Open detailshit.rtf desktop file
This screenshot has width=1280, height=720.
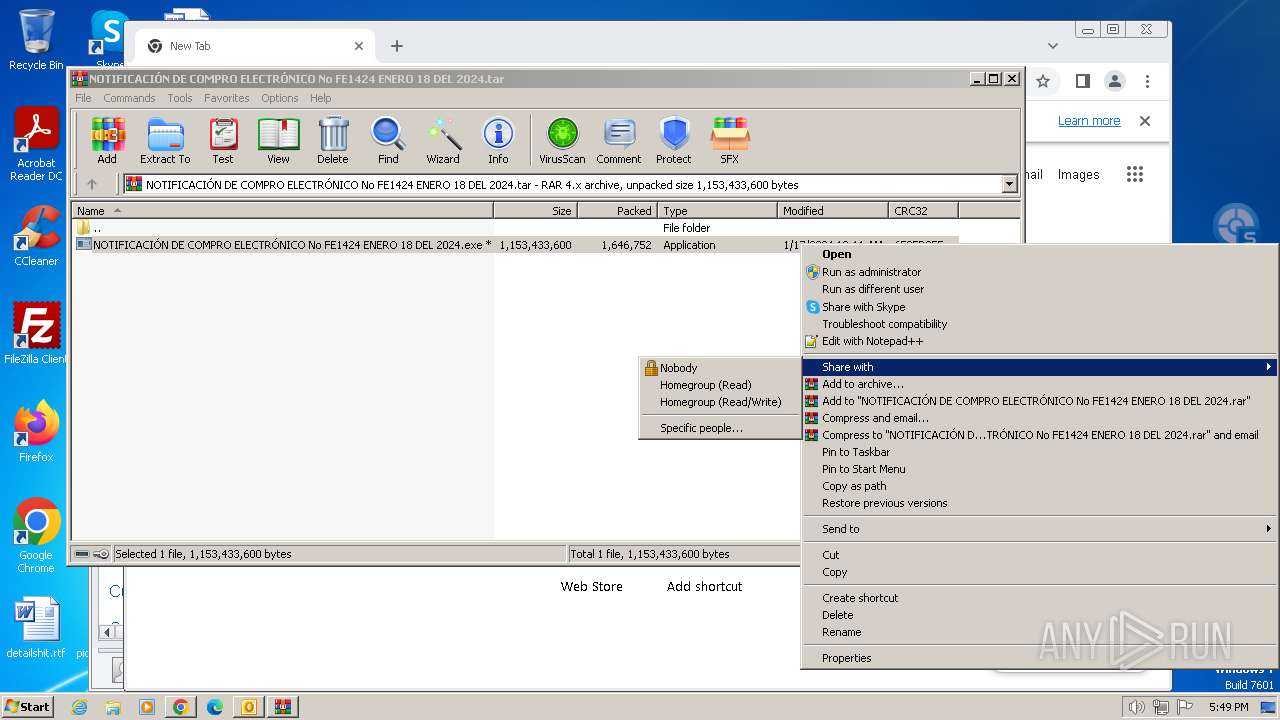[x=36, y=628]
